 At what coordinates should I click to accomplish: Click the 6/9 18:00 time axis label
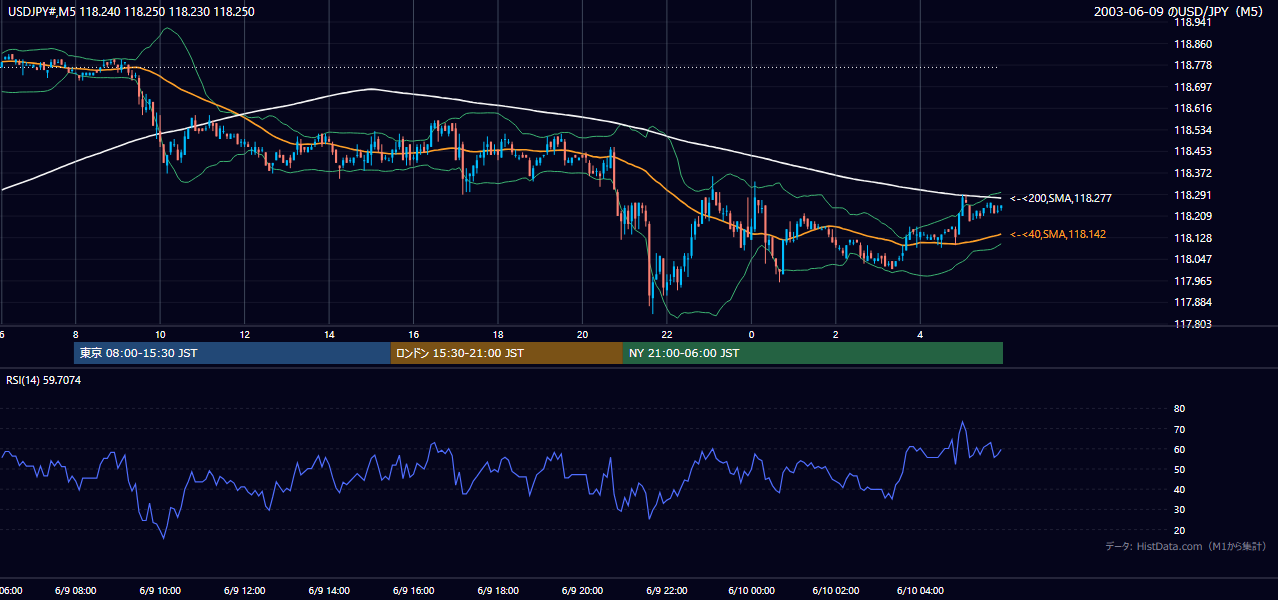pyautogui.click(x=498, y=591)
